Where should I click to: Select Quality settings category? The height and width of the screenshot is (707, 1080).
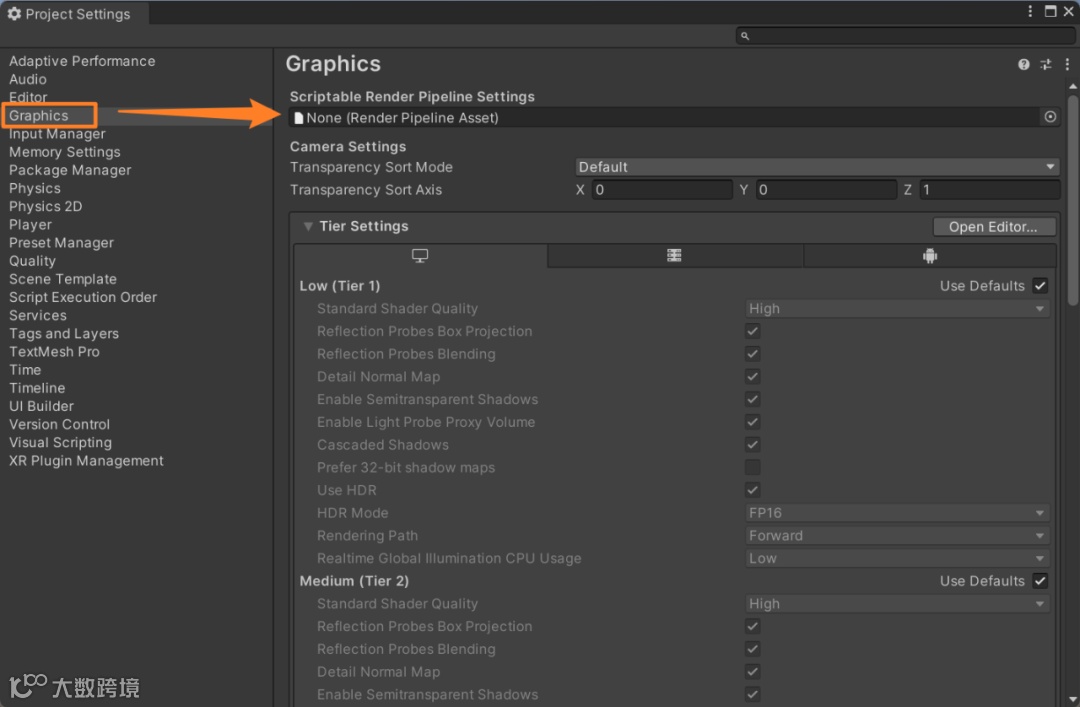tap(32, 261)
